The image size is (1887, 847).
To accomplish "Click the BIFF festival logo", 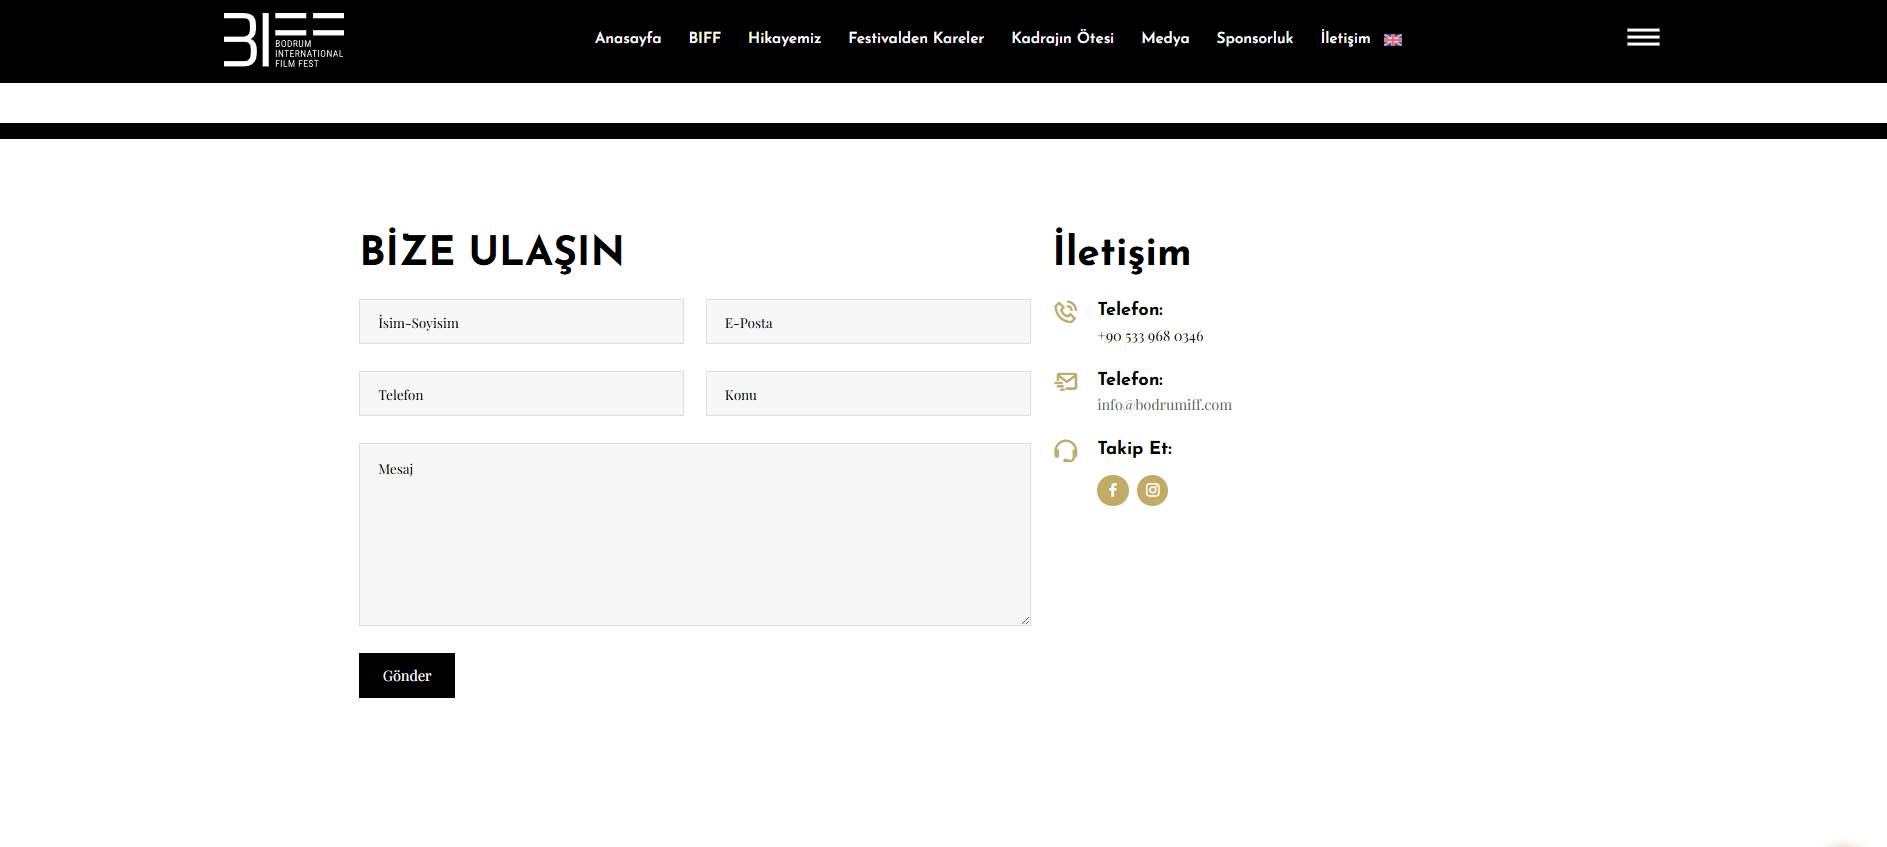I will 283,40.
